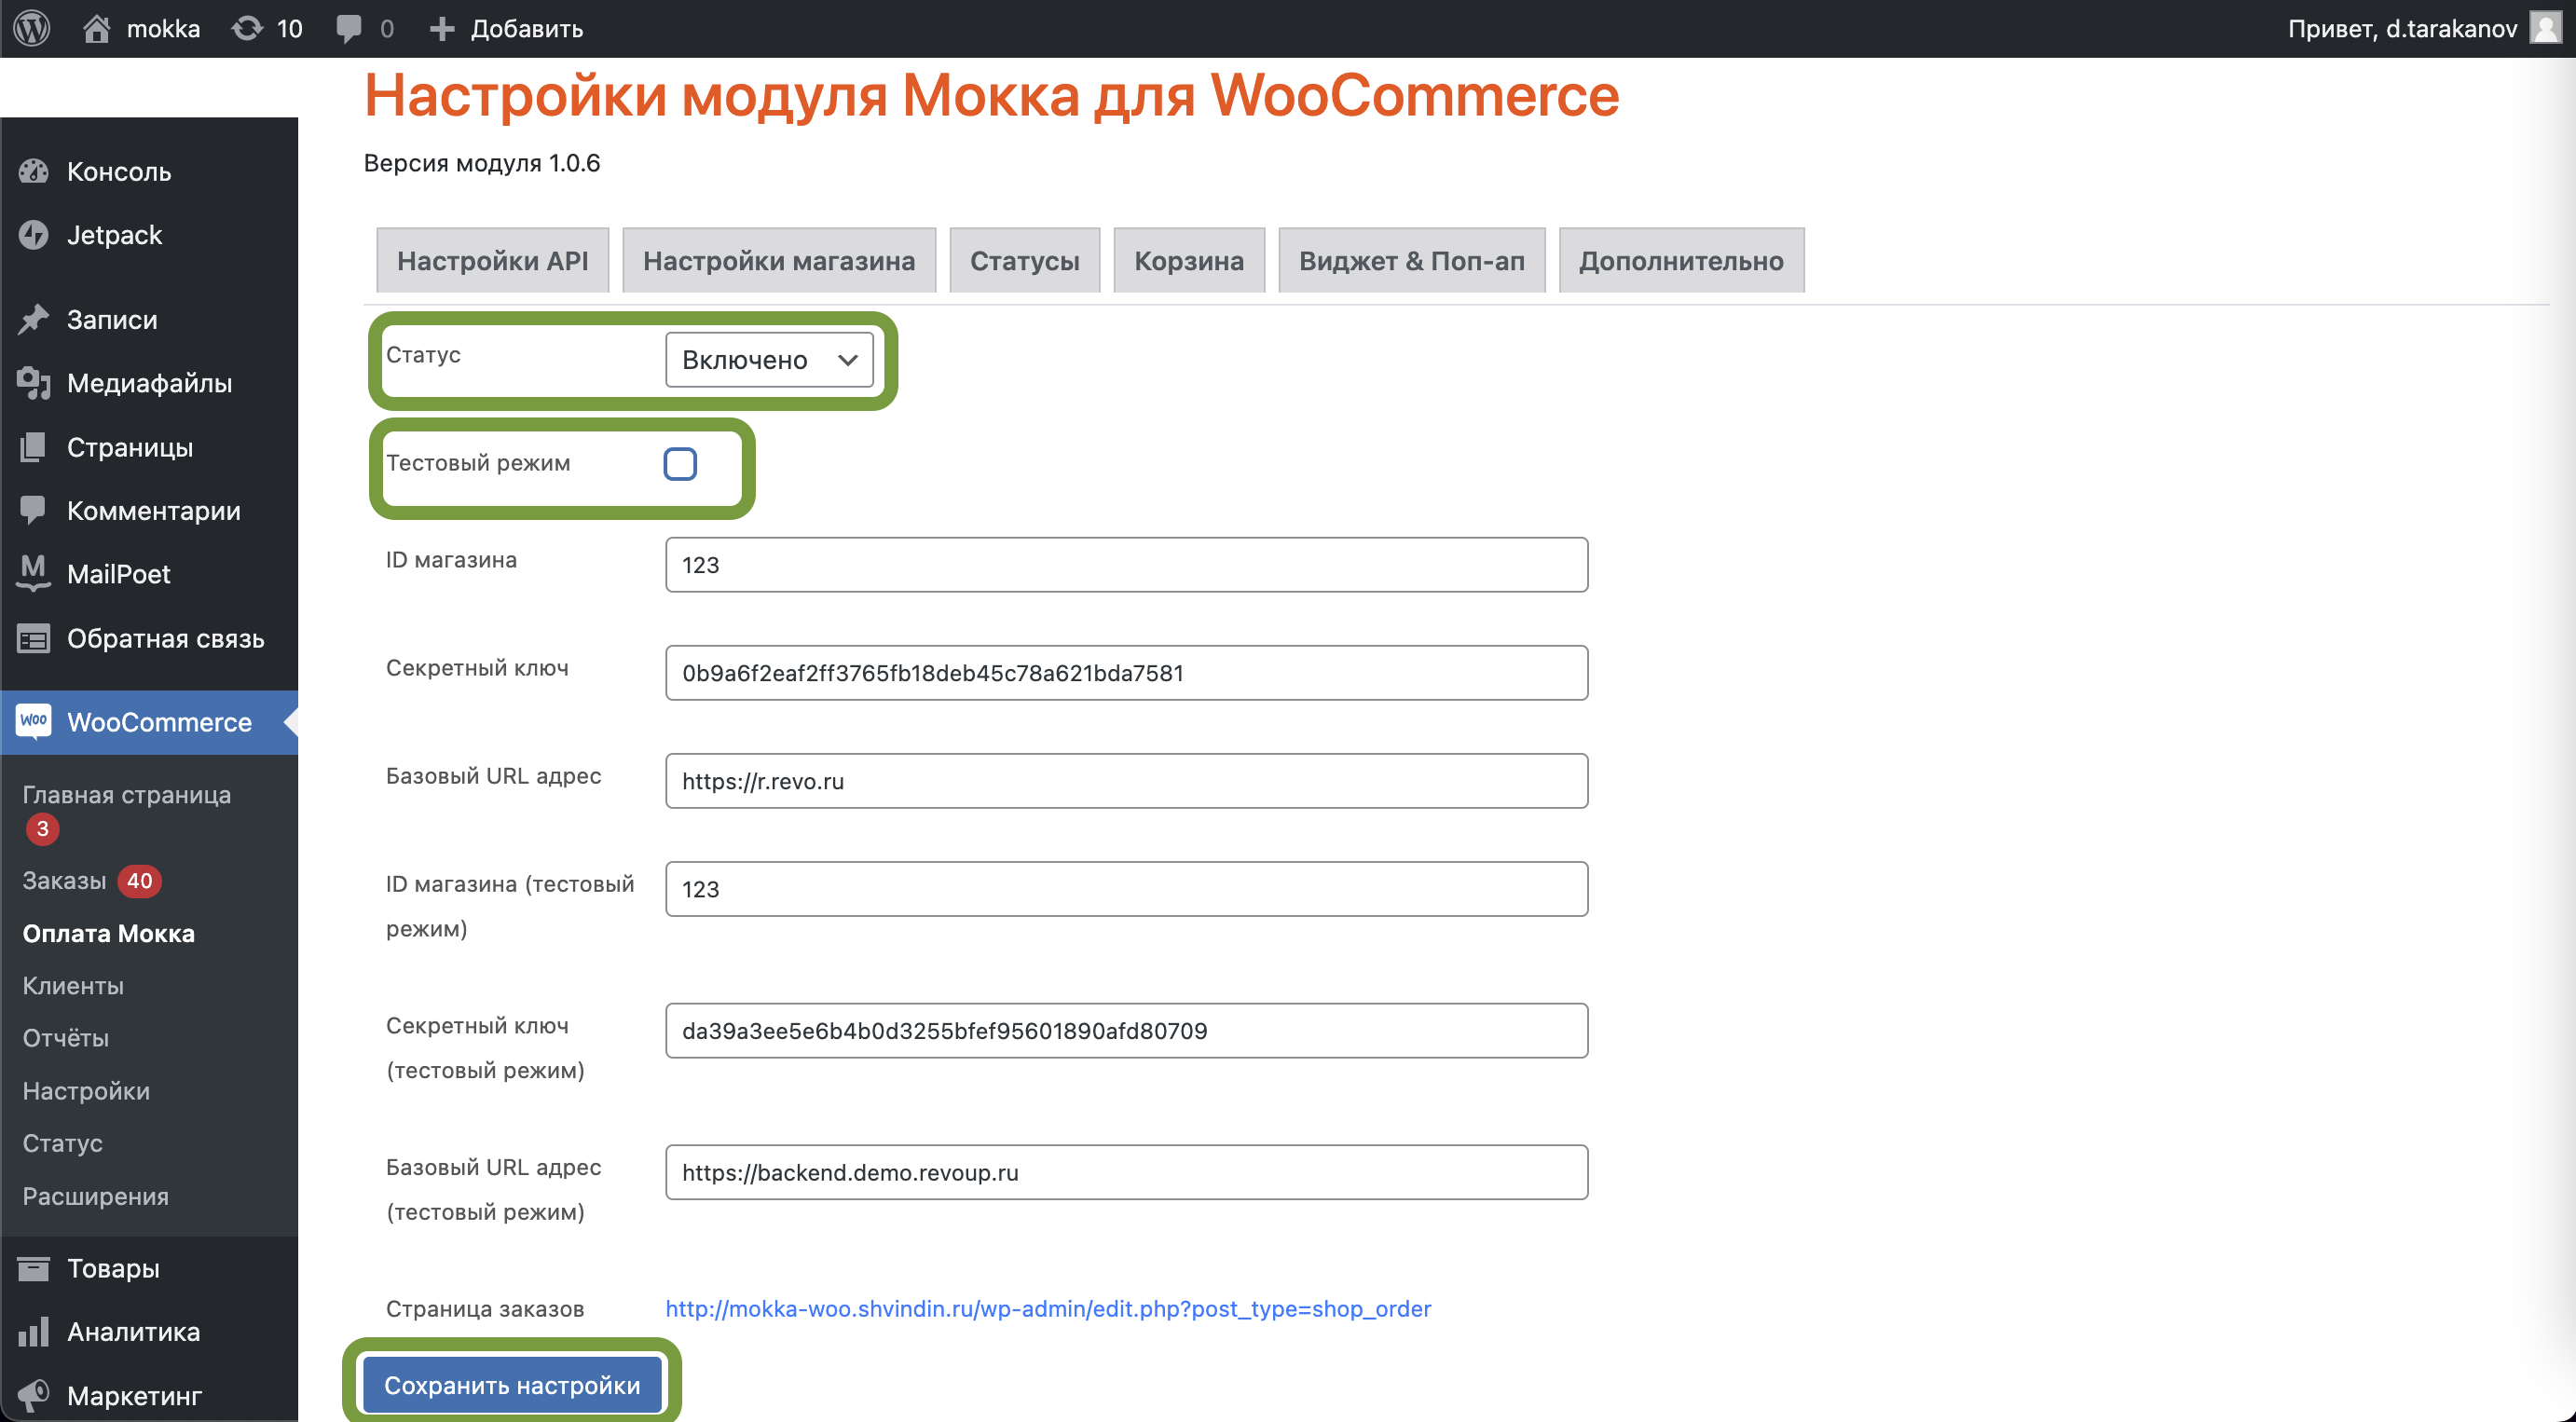Open Главная страница in WooCommerce submenu
The width and height of the screenshot is (2576, 1422).
point(127,795)
